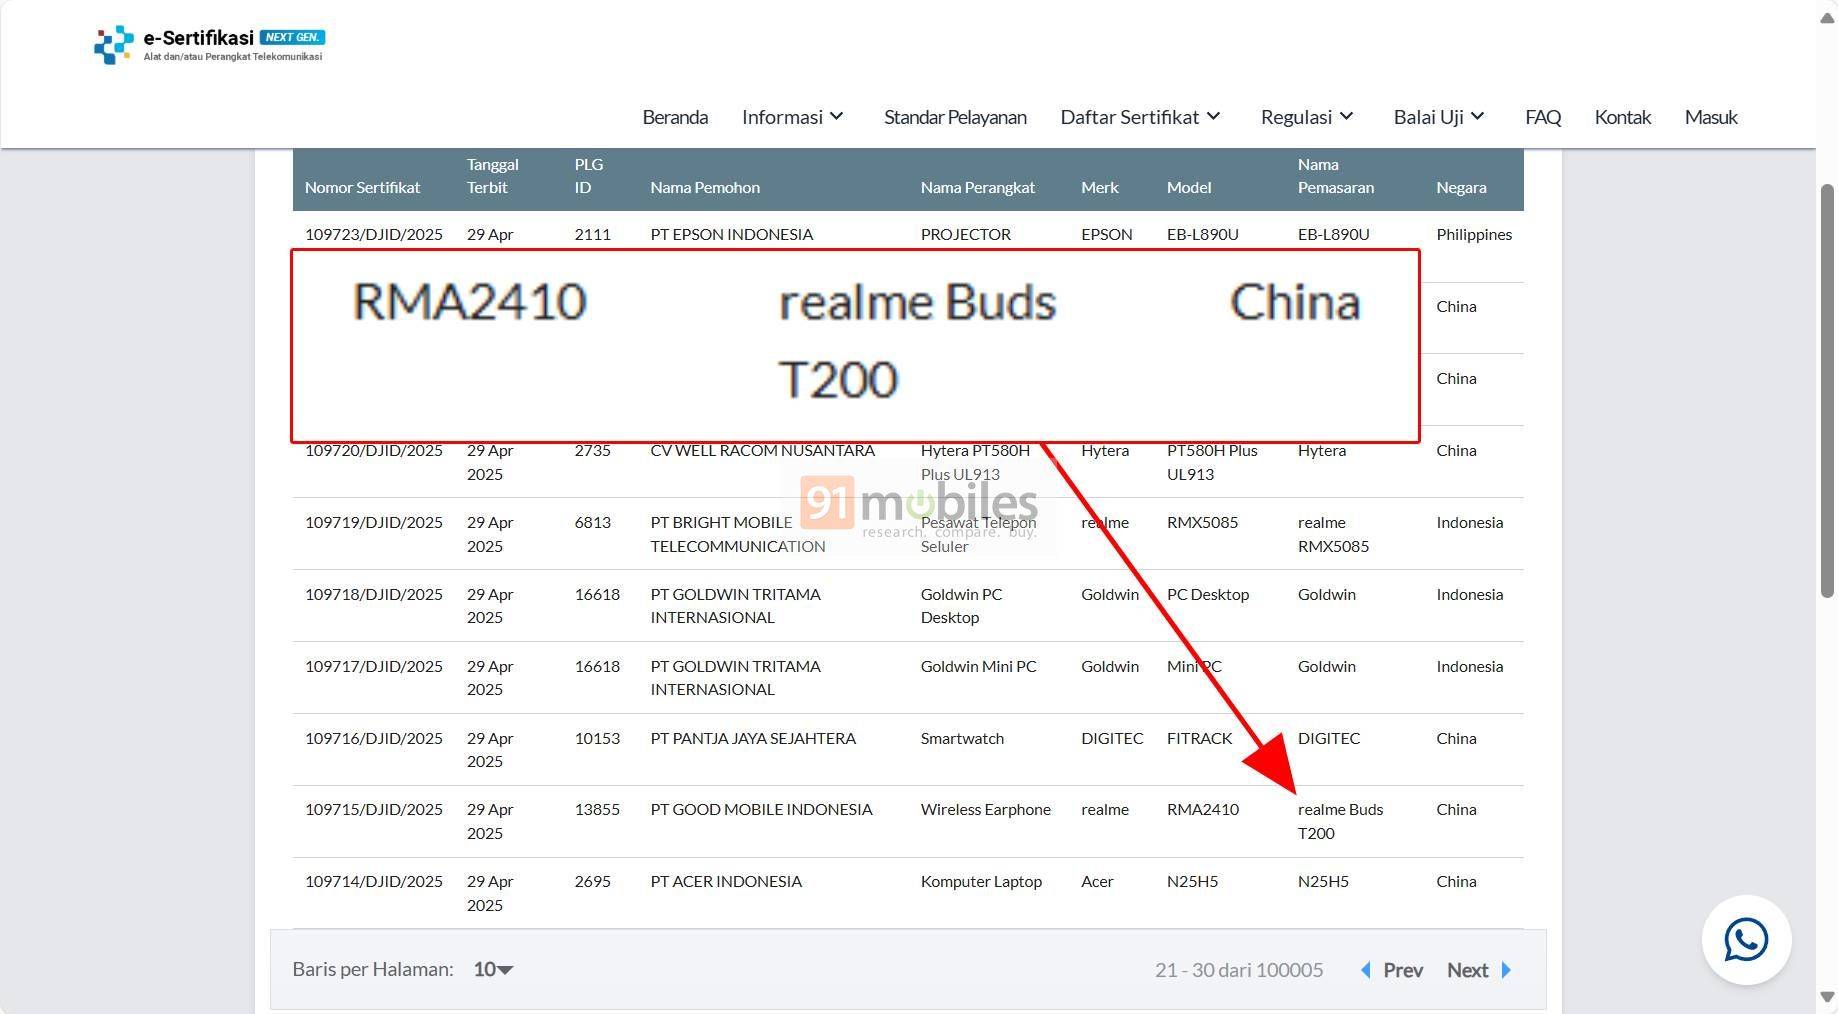The width and height of the screenshot is (1838, 1014).
Task: Click the Negara column header
Action: click(x=1461, y=187)
